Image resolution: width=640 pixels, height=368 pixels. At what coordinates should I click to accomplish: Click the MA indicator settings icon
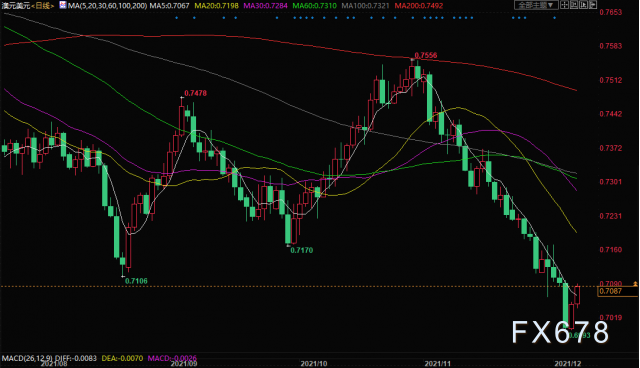(x=63, y=5)
